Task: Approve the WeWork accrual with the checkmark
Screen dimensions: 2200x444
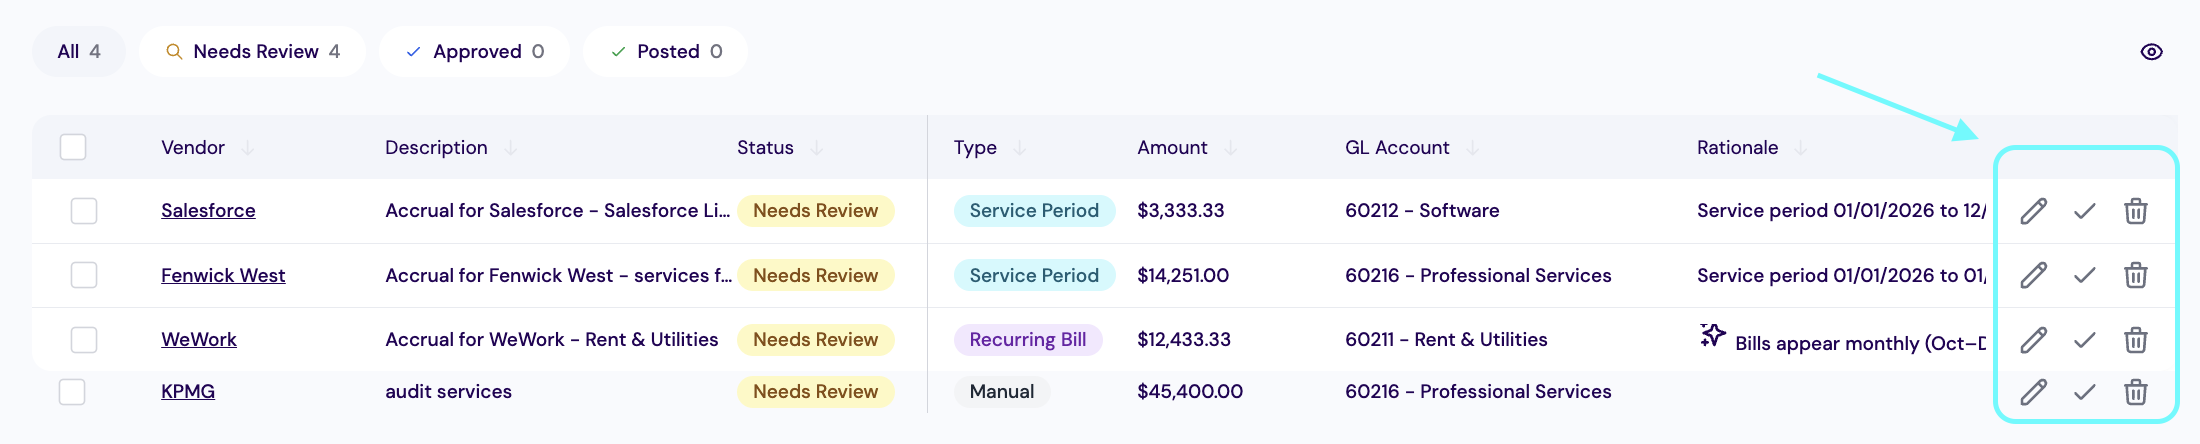Action: click(x=2084, y=340)
